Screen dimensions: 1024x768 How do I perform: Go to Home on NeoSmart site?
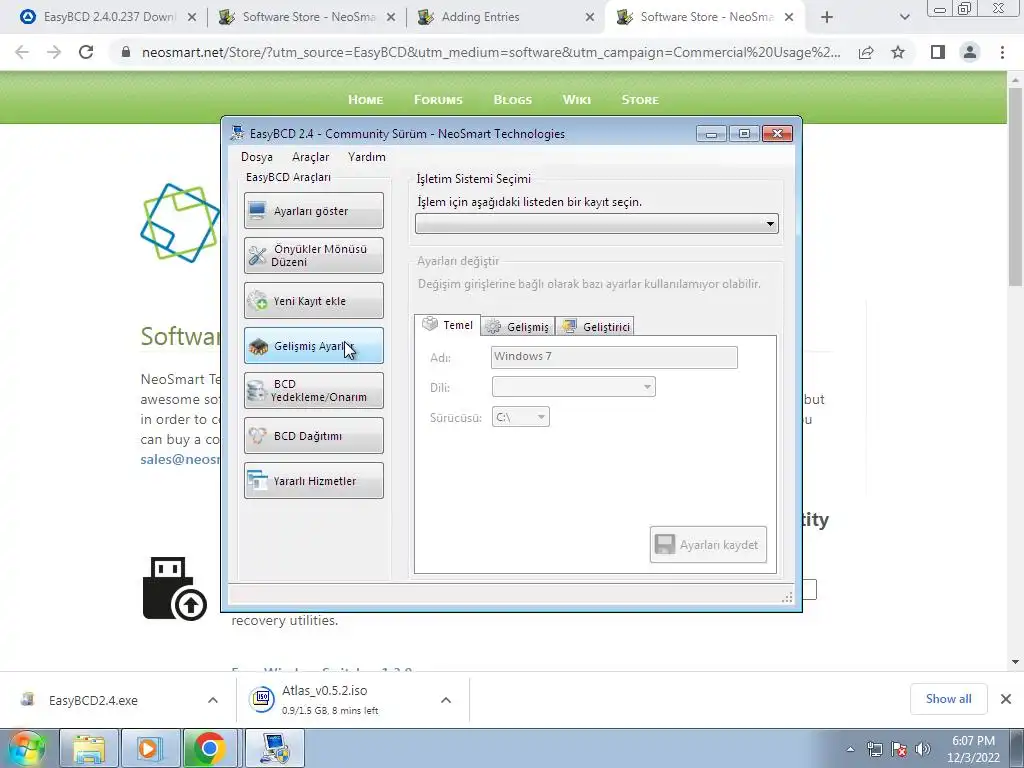pos(366,100)
